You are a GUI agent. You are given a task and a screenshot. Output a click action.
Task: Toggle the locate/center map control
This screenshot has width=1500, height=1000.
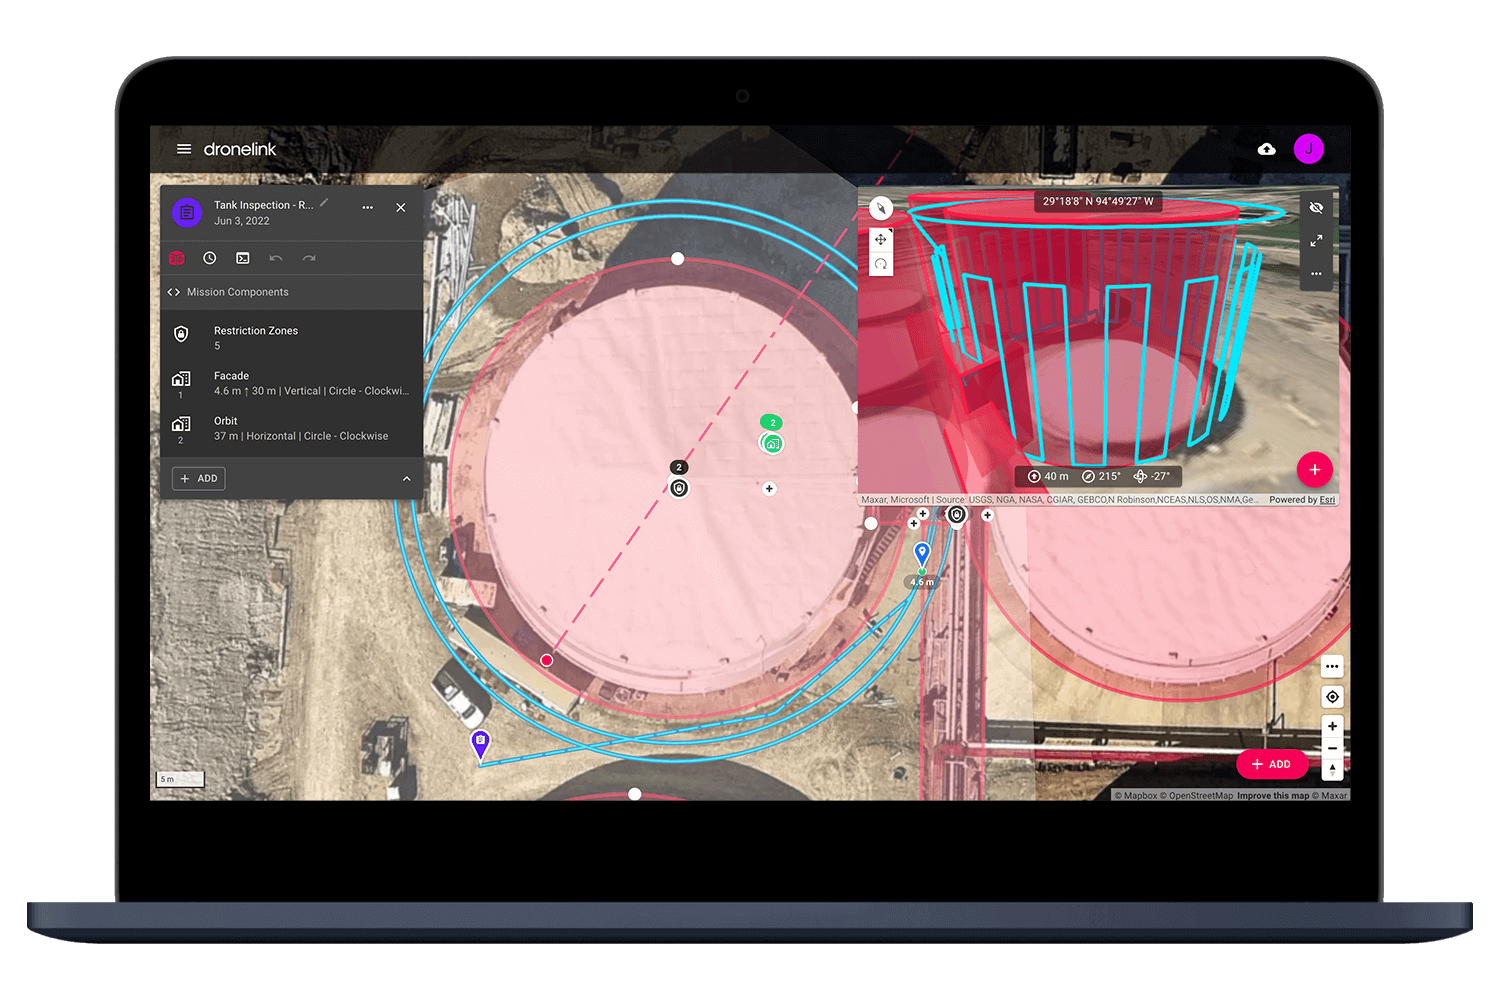coord(1332,696)
